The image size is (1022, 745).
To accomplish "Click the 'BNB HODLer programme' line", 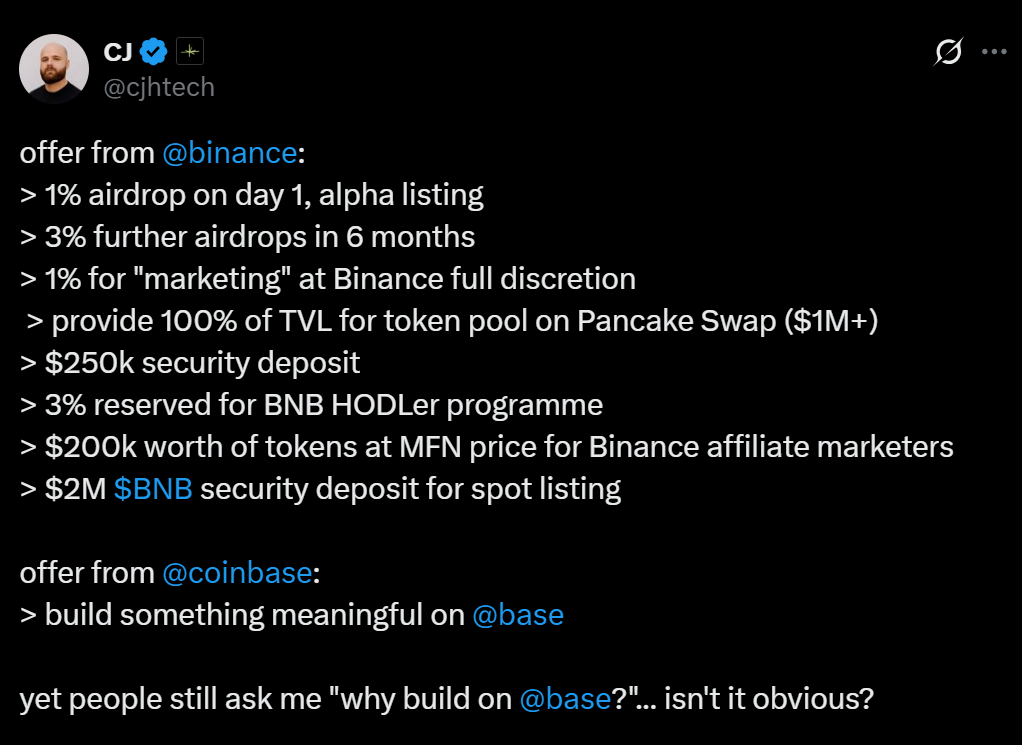I will click(312, 404).
